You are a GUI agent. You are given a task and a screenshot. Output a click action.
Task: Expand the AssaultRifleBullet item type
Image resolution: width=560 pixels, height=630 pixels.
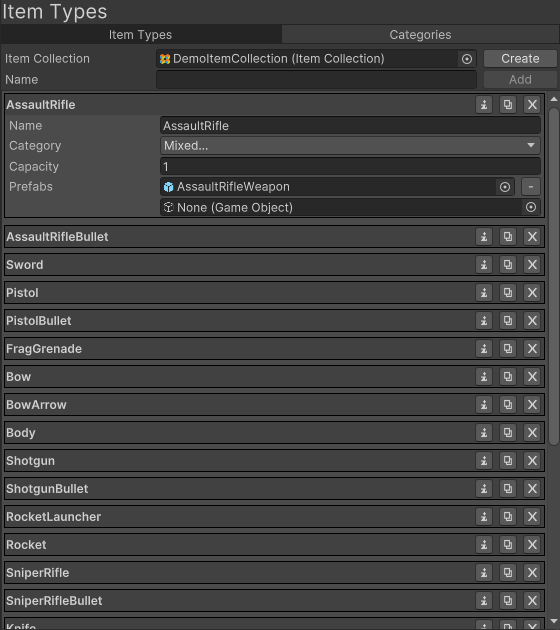(x=240, y=237)
